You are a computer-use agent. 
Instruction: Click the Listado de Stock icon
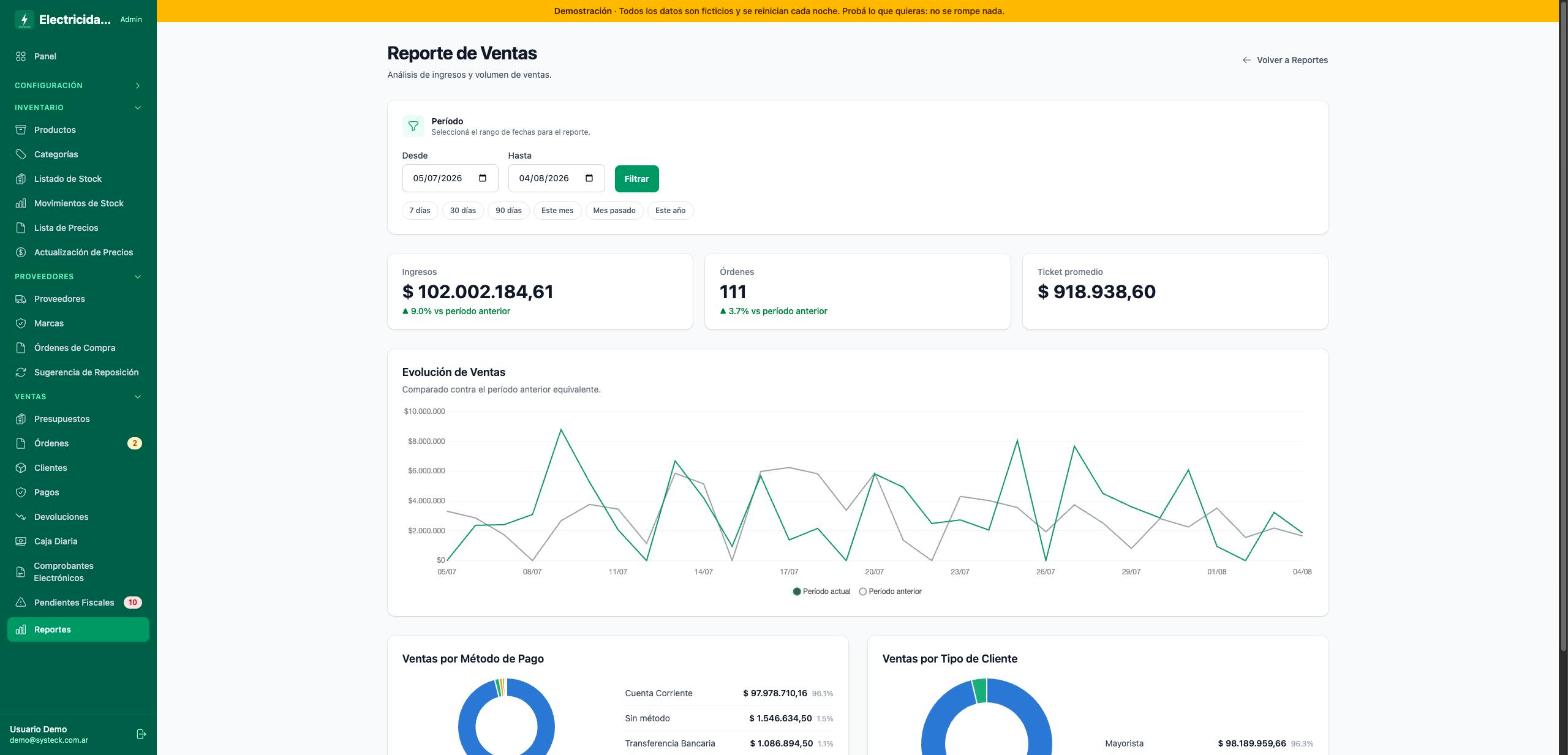tap(20, 179)
